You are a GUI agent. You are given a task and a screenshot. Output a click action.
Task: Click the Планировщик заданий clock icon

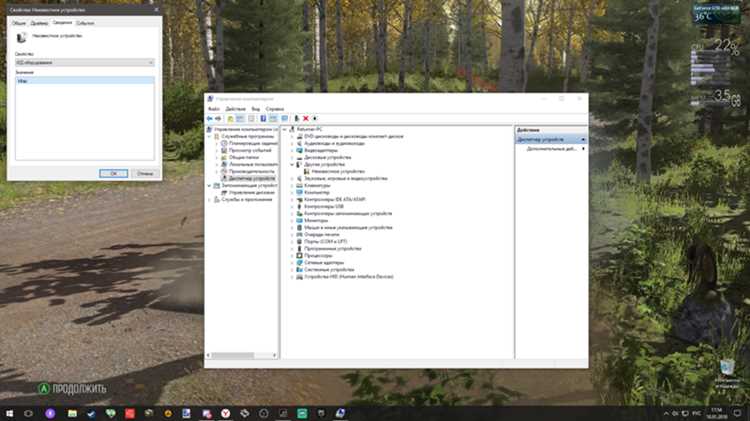224,143
